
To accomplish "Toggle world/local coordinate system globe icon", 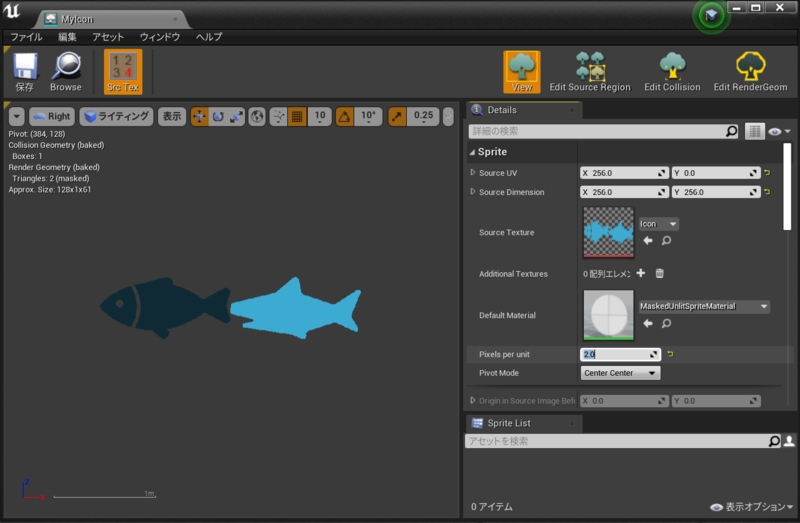I will coord(257,116).
